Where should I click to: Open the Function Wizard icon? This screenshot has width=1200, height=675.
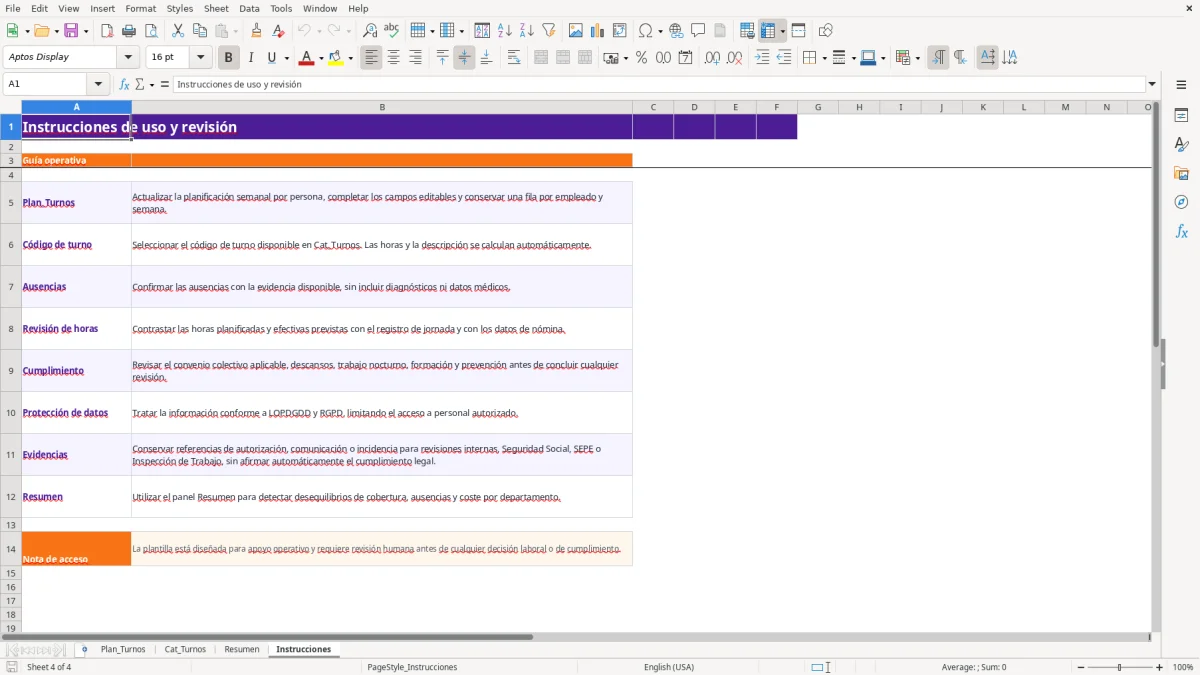[x=125, y=85]
